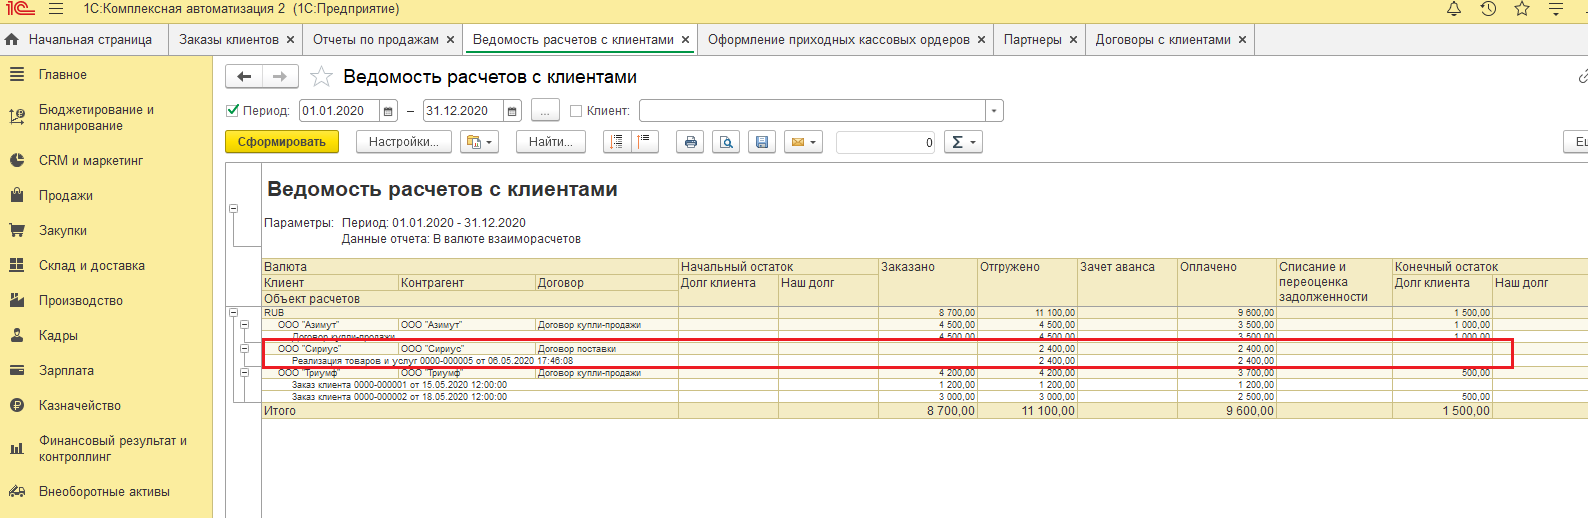
Task: Go back using the left arrow button
Action: (244, 77)
